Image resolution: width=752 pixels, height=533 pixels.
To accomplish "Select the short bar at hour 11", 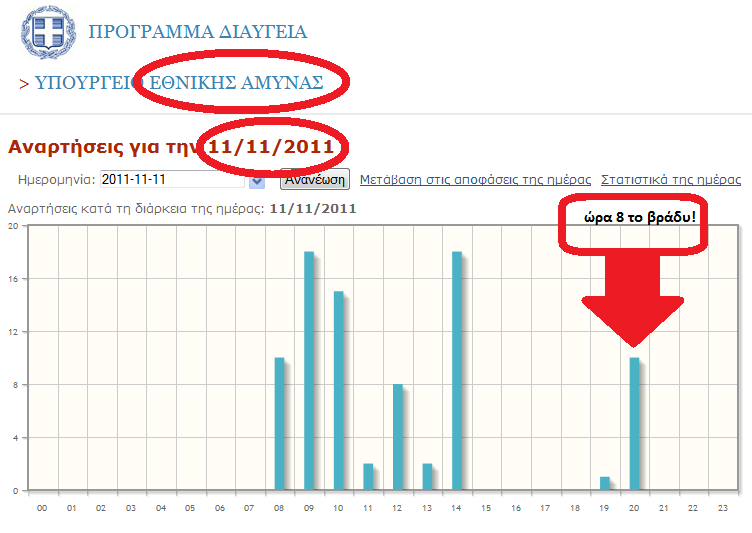I will (x=368, y=477).
